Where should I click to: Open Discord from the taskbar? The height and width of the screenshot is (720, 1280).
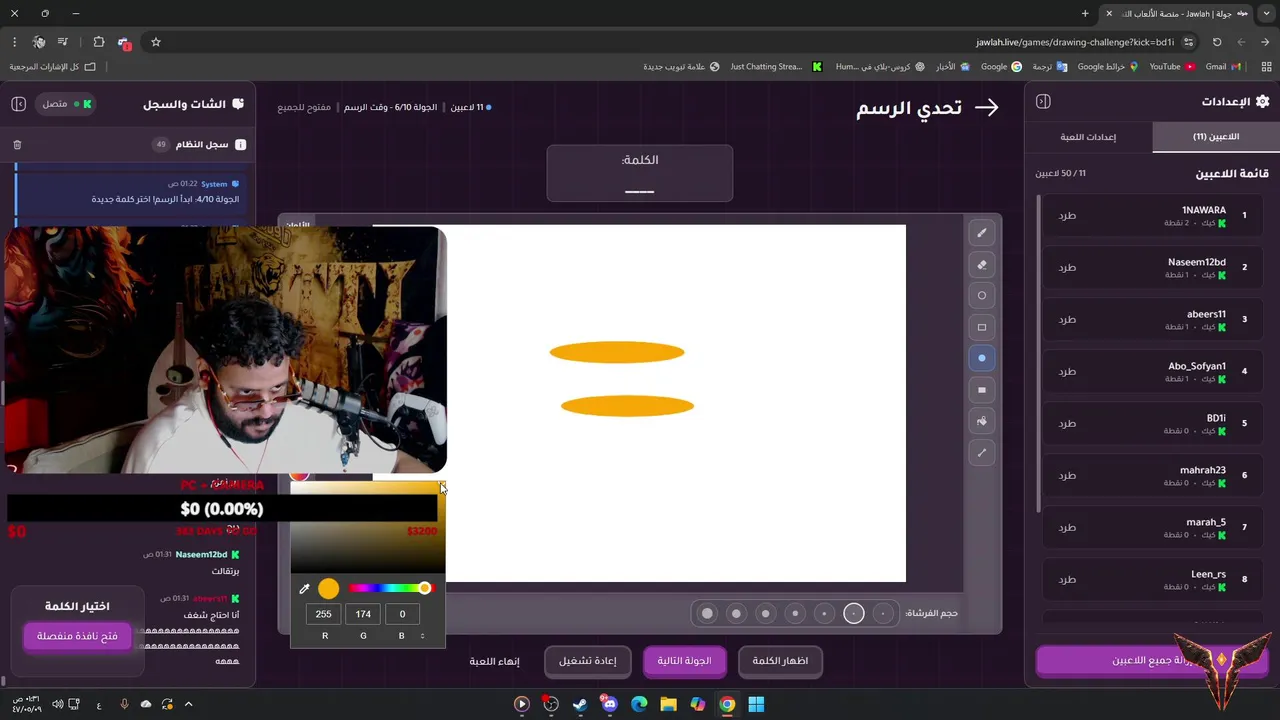pyautogui.click(x=610, y=704)
